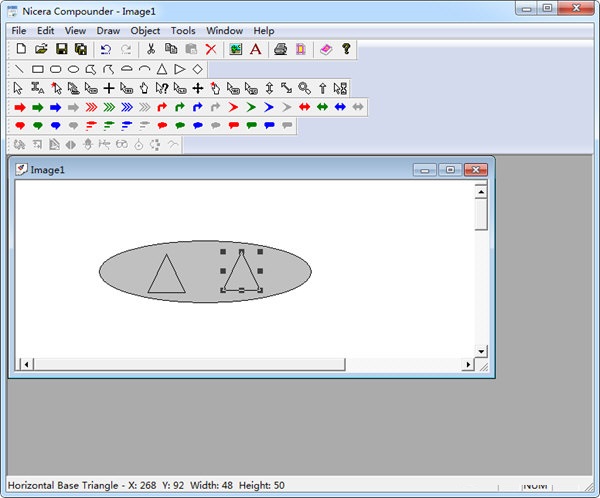Select the line drawing tool
Image resolution: width=600 pixels, height=498 pixels.
click(20, 69)
